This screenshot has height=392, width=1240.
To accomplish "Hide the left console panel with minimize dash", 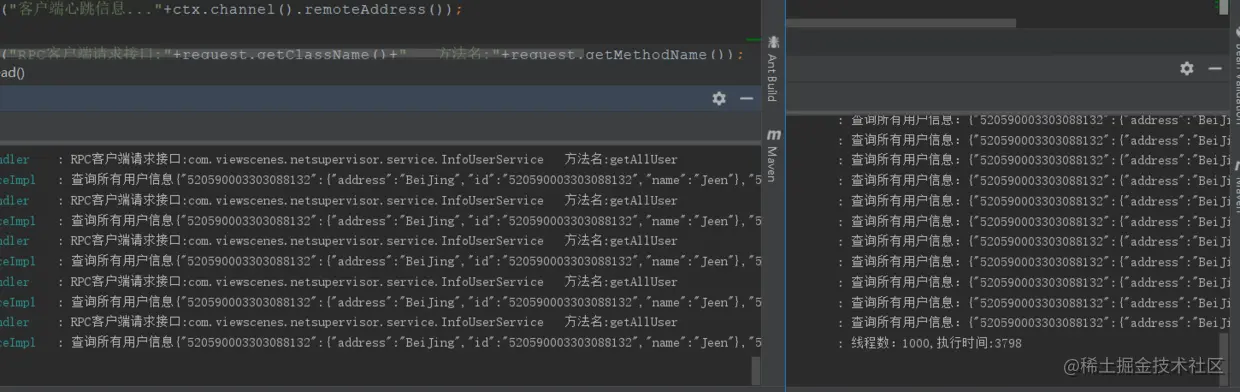I will [746, 98].
